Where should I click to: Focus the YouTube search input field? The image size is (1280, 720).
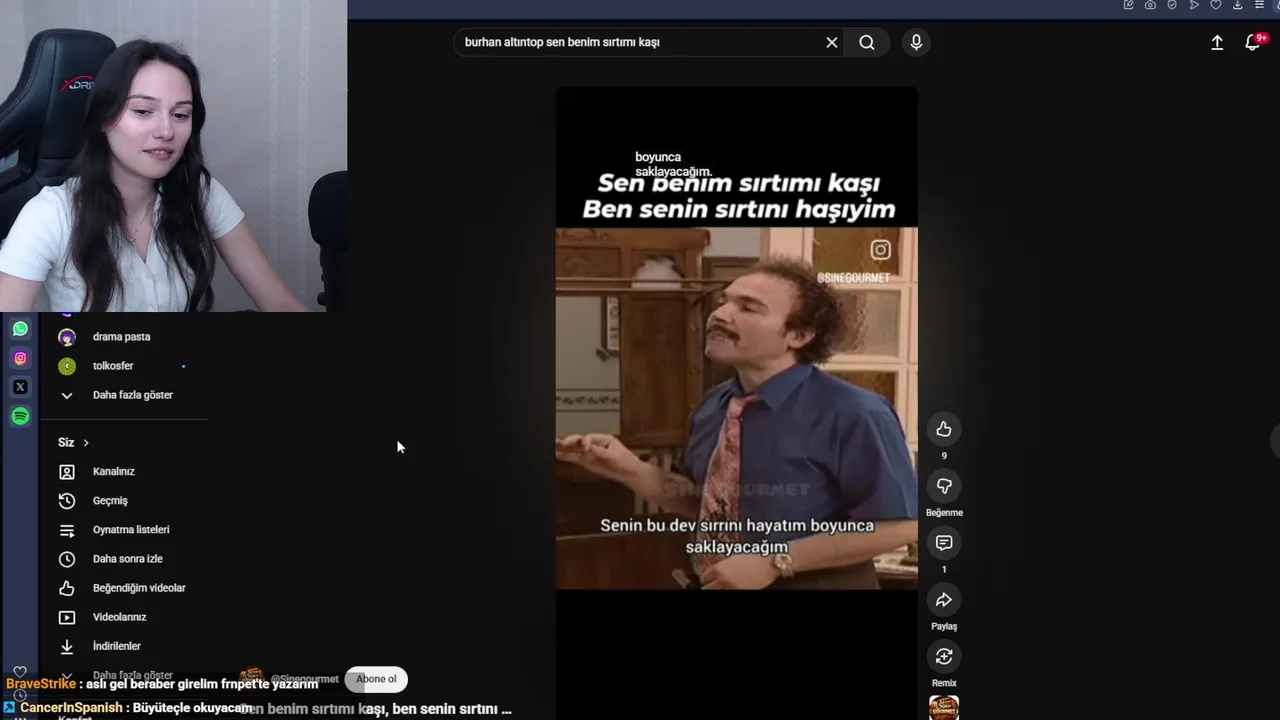tap(640, 42)
